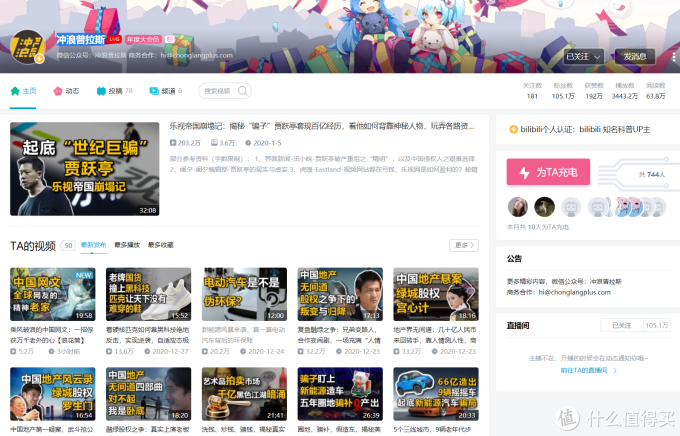680x436 pixels.
Task: Open the 频道 6 tab
Action: [166, 91]
